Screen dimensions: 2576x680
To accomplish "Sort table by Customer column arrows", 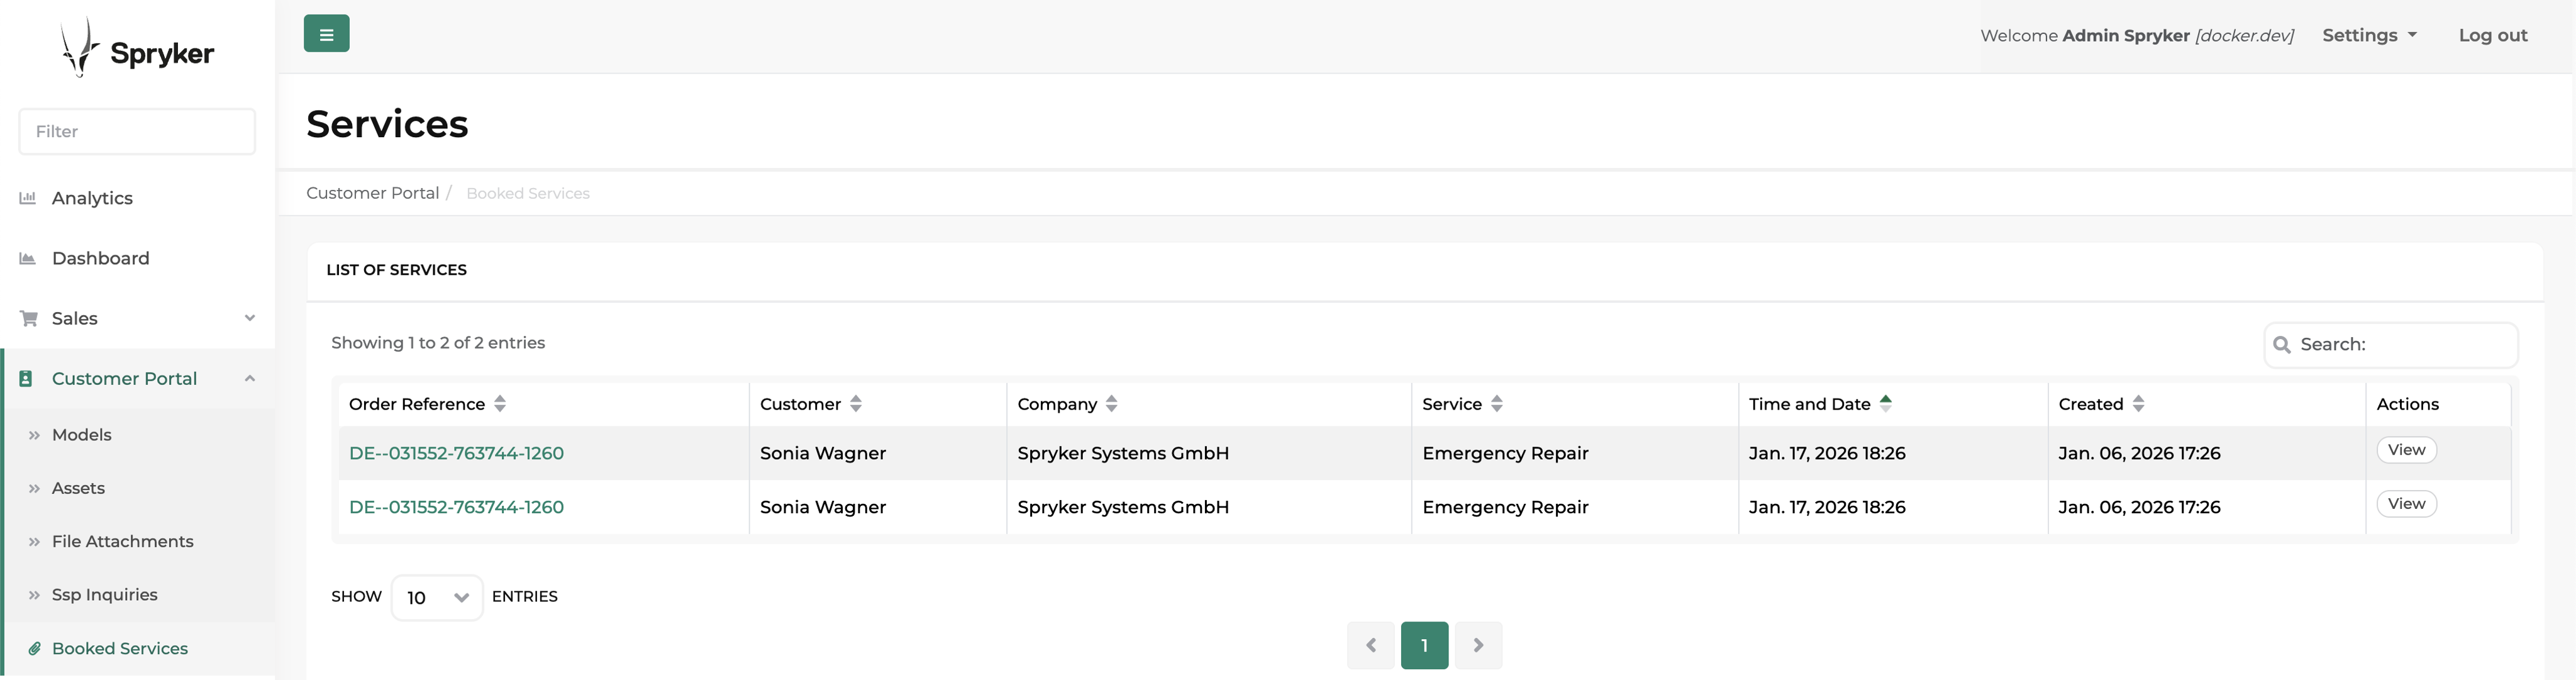I will click(x=856, y=404).
